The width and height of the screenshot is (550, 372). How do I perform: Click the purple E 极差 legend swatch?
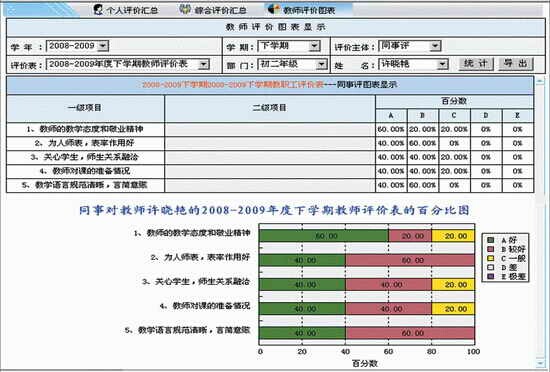pyautogui.click(x=491, y=277)
